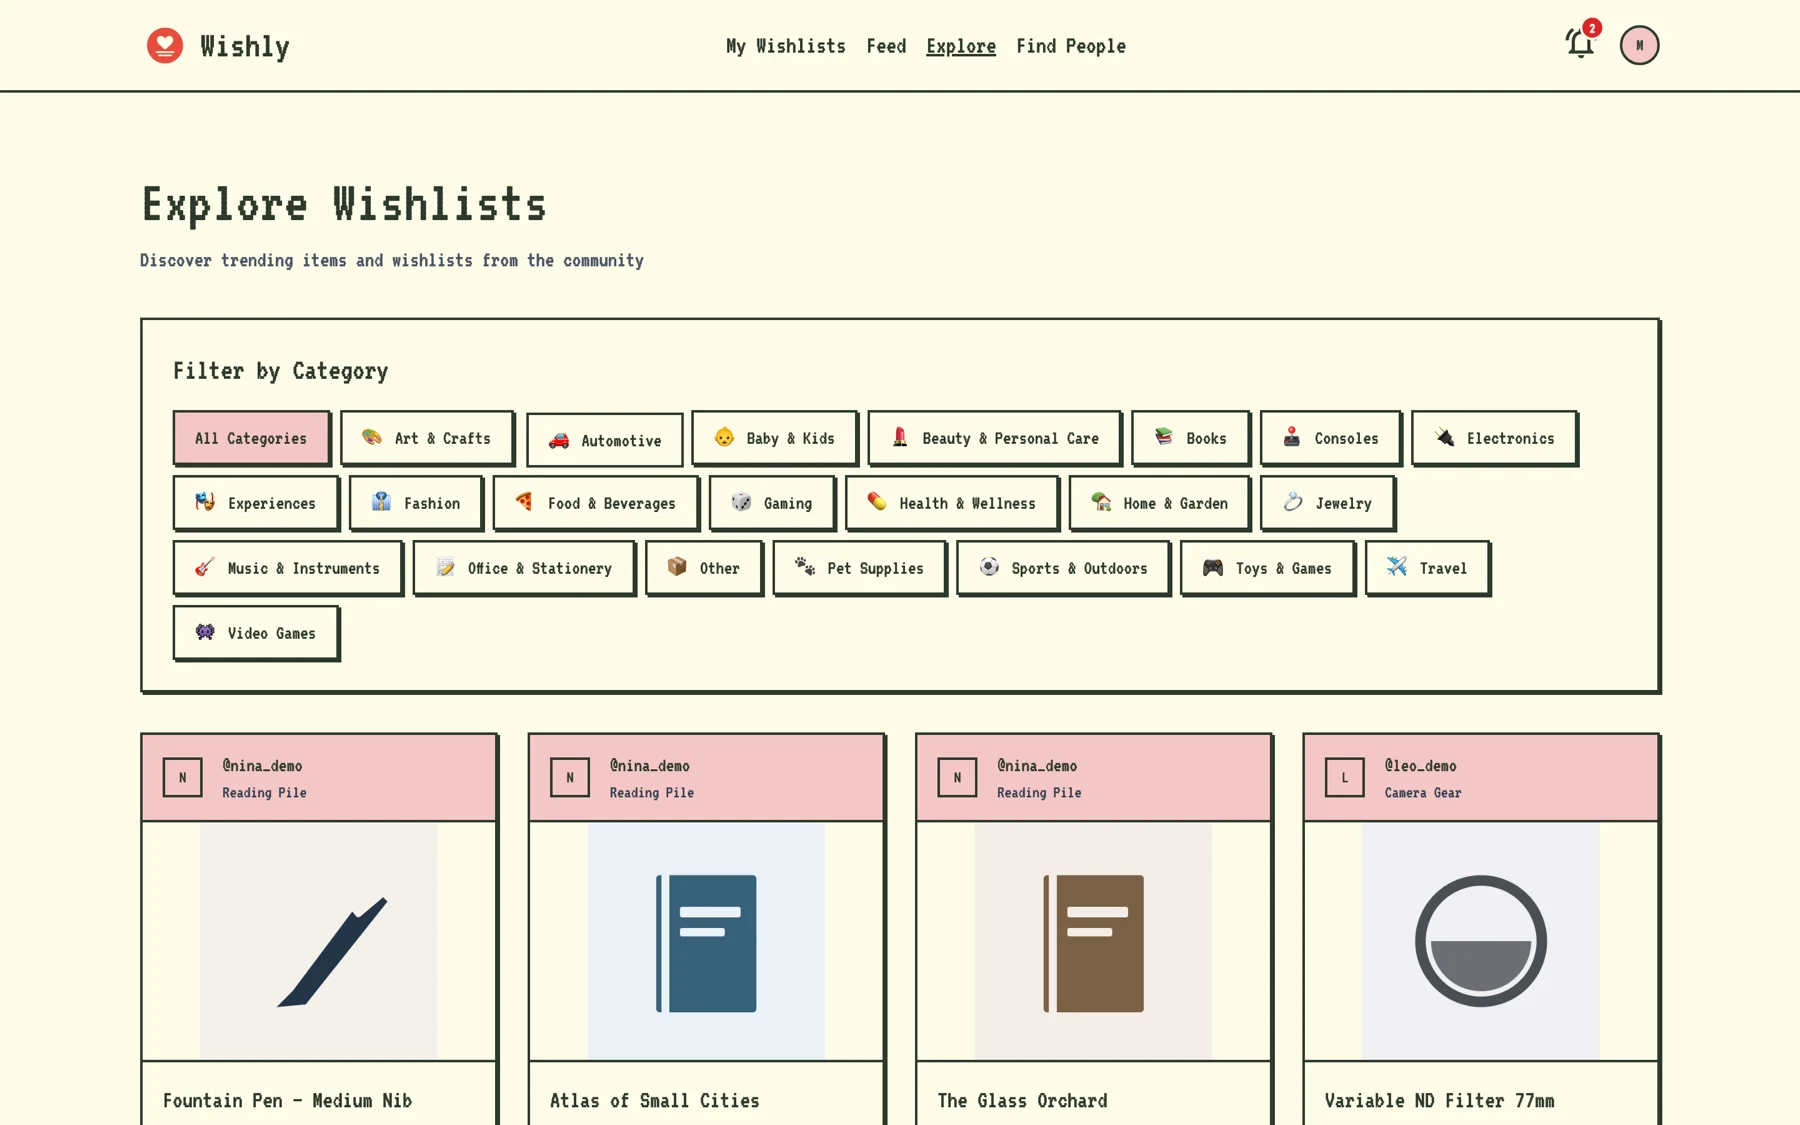Open the Atlas of Small Cities book image

coord(706,941)
